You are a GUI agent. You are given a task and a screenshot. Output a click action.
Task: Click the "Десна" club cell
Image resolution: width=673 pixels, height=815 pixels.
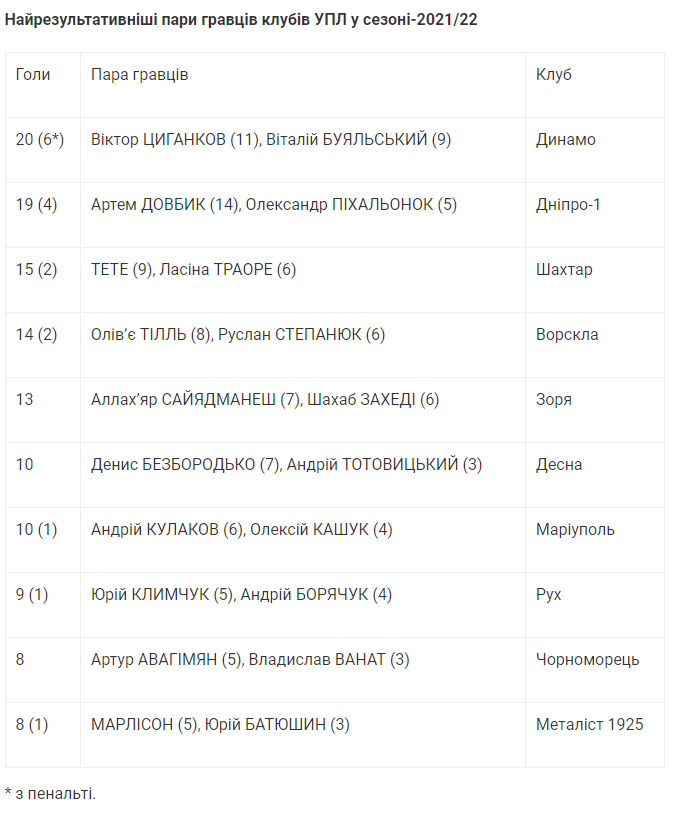pyautogui.click(x=559, y=465)
